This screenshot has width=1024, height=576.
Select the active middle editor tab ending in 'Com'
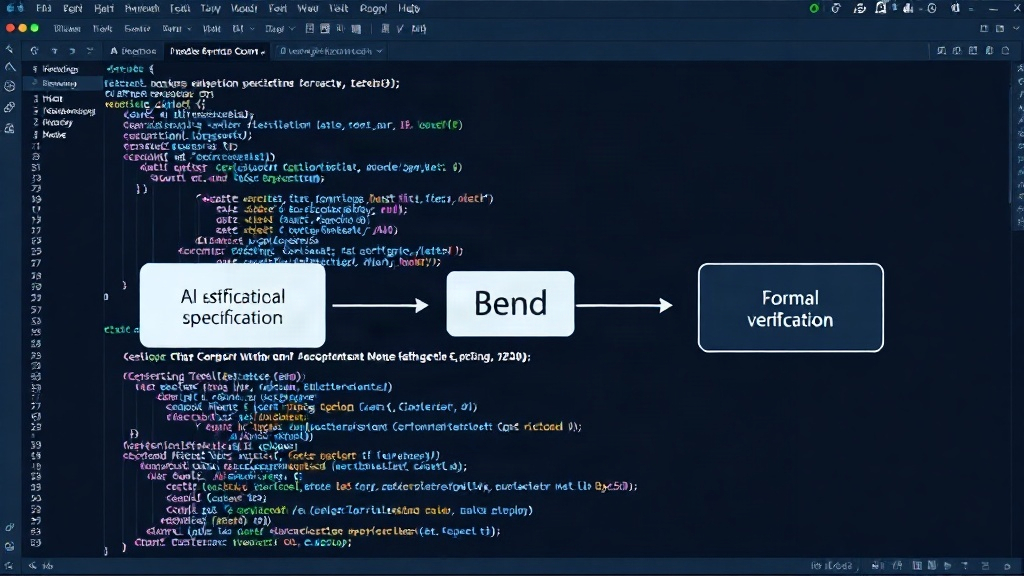click(x=217, y=51)
